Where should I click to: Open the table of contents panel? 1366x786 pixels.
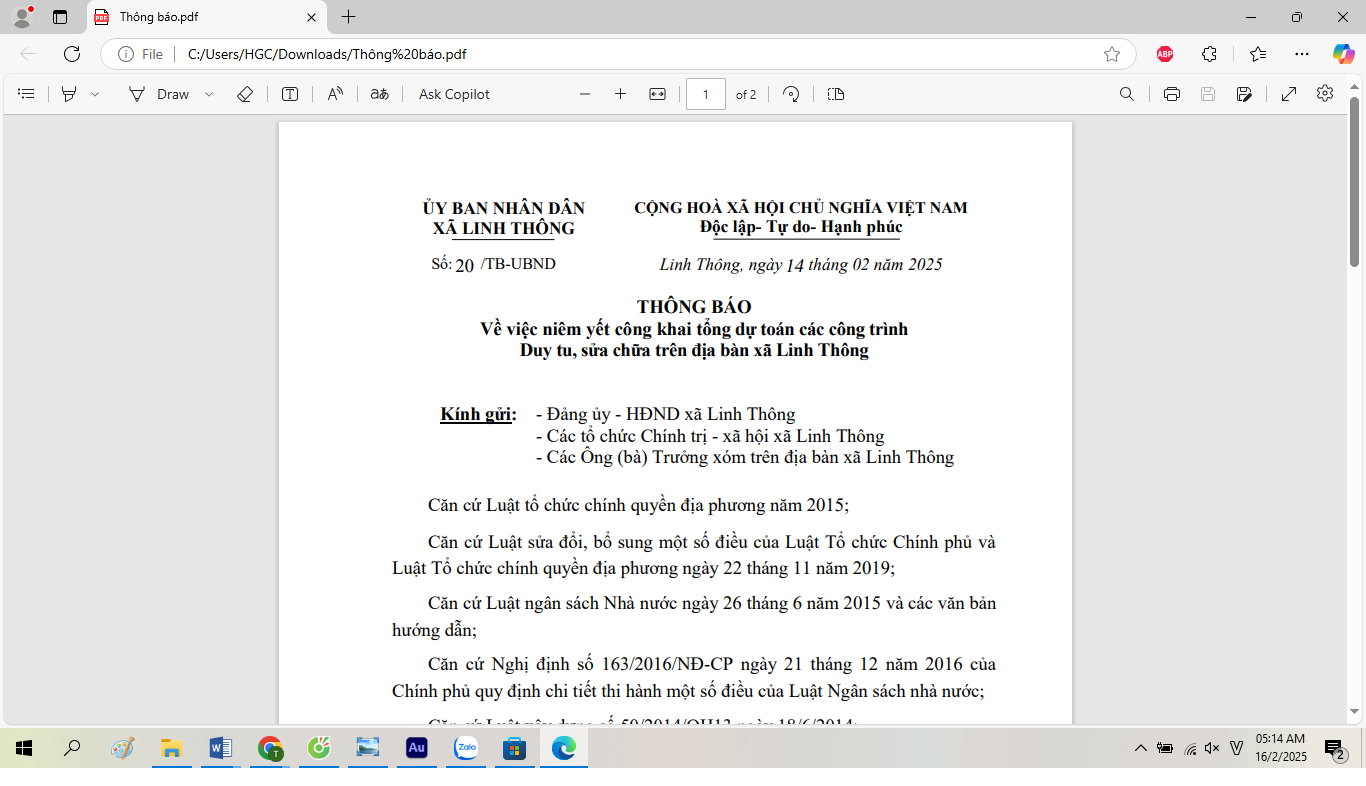point(27,94)
